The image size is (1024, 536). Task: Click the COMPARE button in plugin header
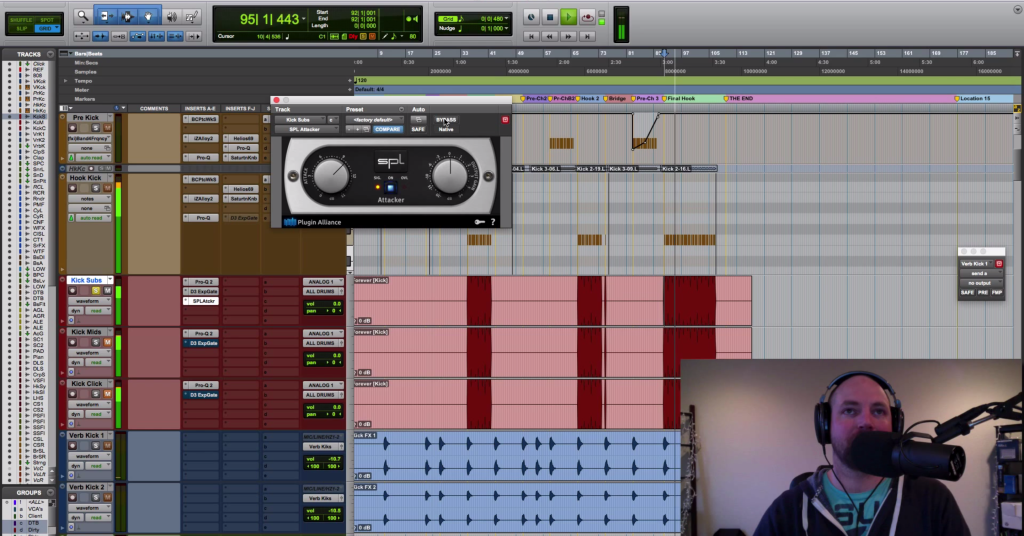(387, 129)
